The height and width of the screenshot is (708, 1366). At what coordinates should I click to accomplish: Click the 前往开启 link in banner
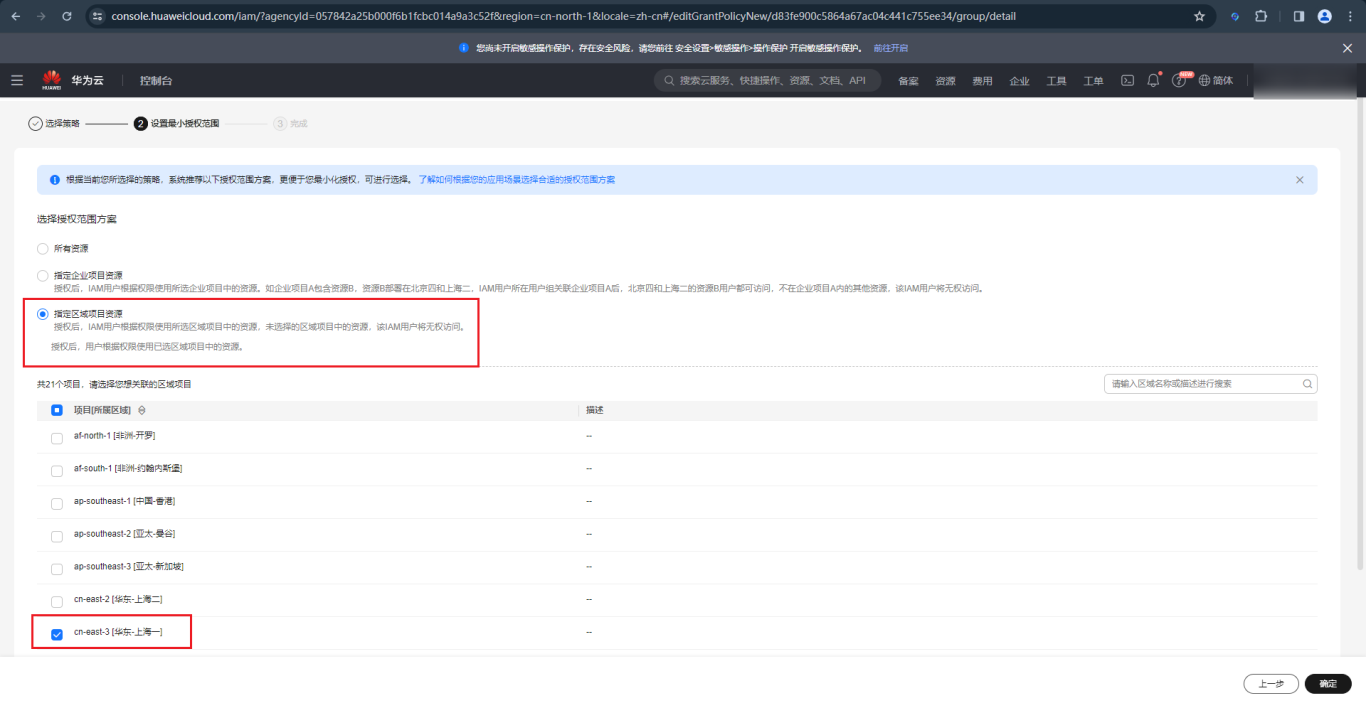coord(890,48)
